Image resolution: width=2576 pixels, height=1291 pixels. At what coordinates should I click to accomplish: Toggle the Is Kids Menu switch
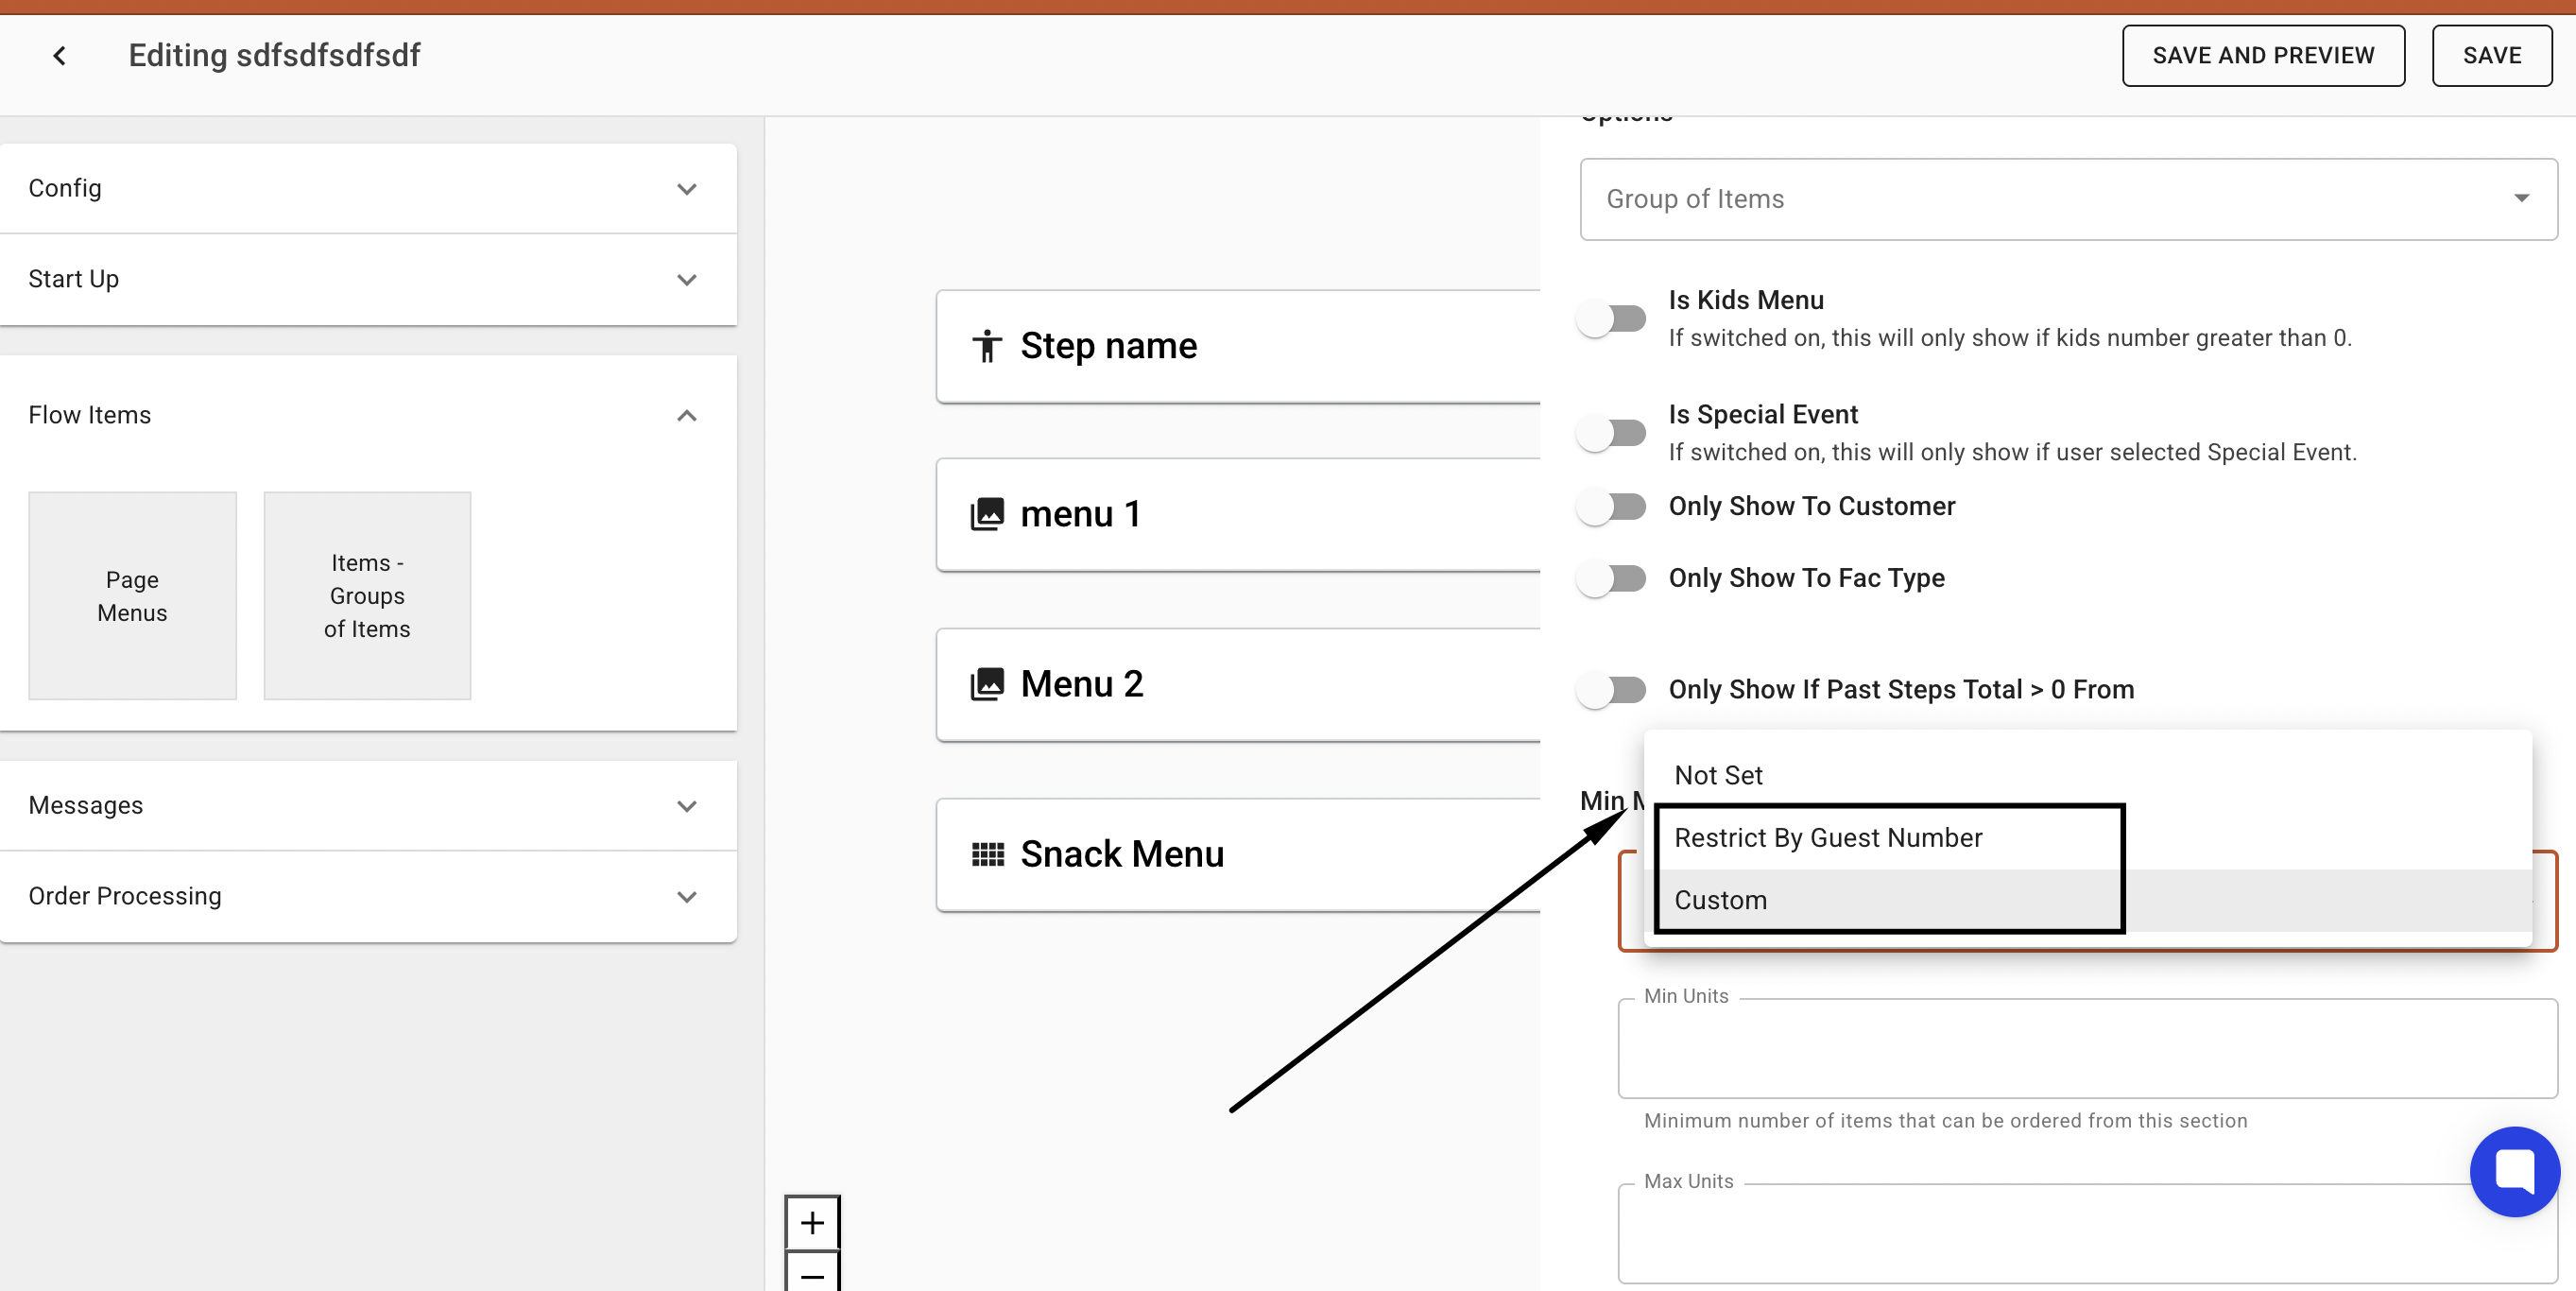(x=1611, y=319)
